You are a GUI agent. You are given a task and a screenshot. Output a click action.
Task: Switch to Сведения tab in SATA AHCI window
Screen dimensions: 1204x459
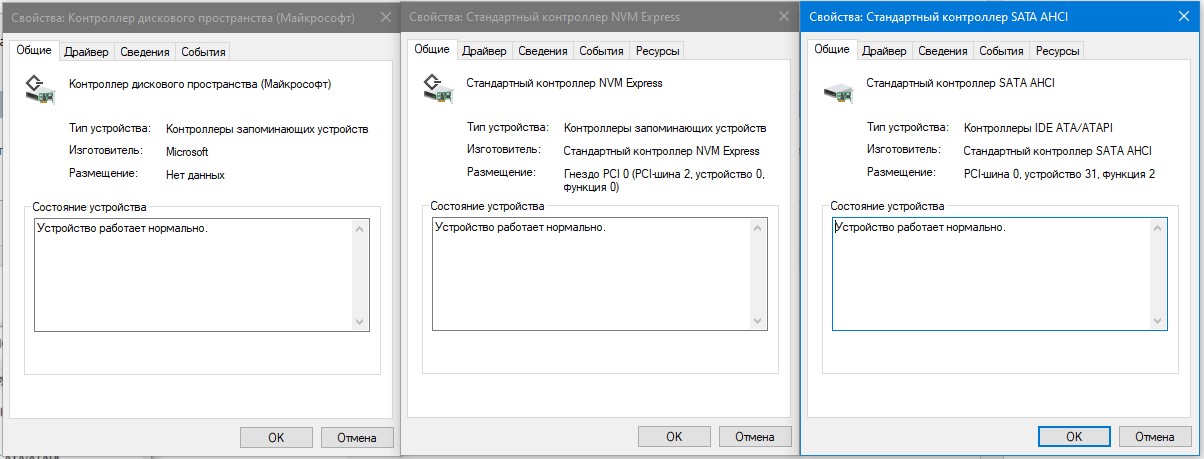[942, 51]
